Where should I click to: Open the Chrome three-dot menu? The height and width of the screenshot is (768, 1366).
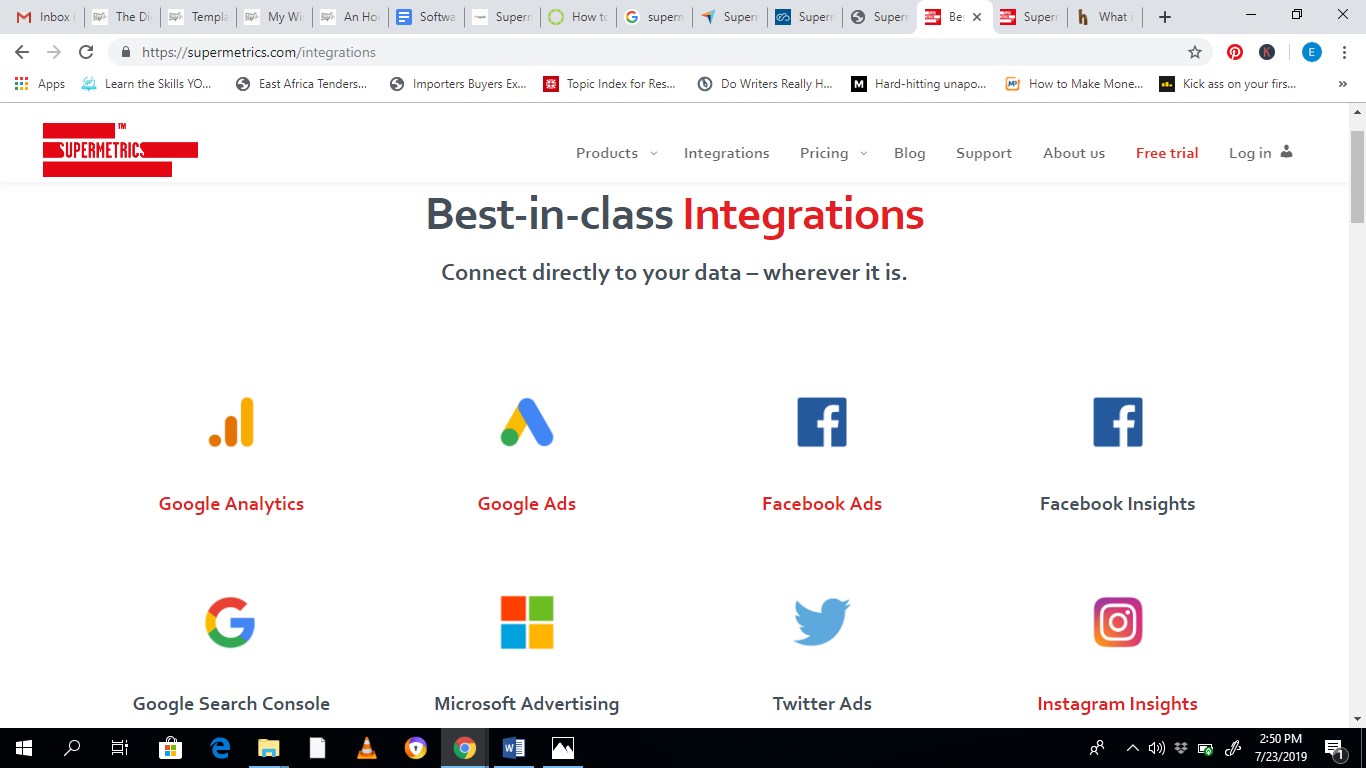[x=1346, y=52]
